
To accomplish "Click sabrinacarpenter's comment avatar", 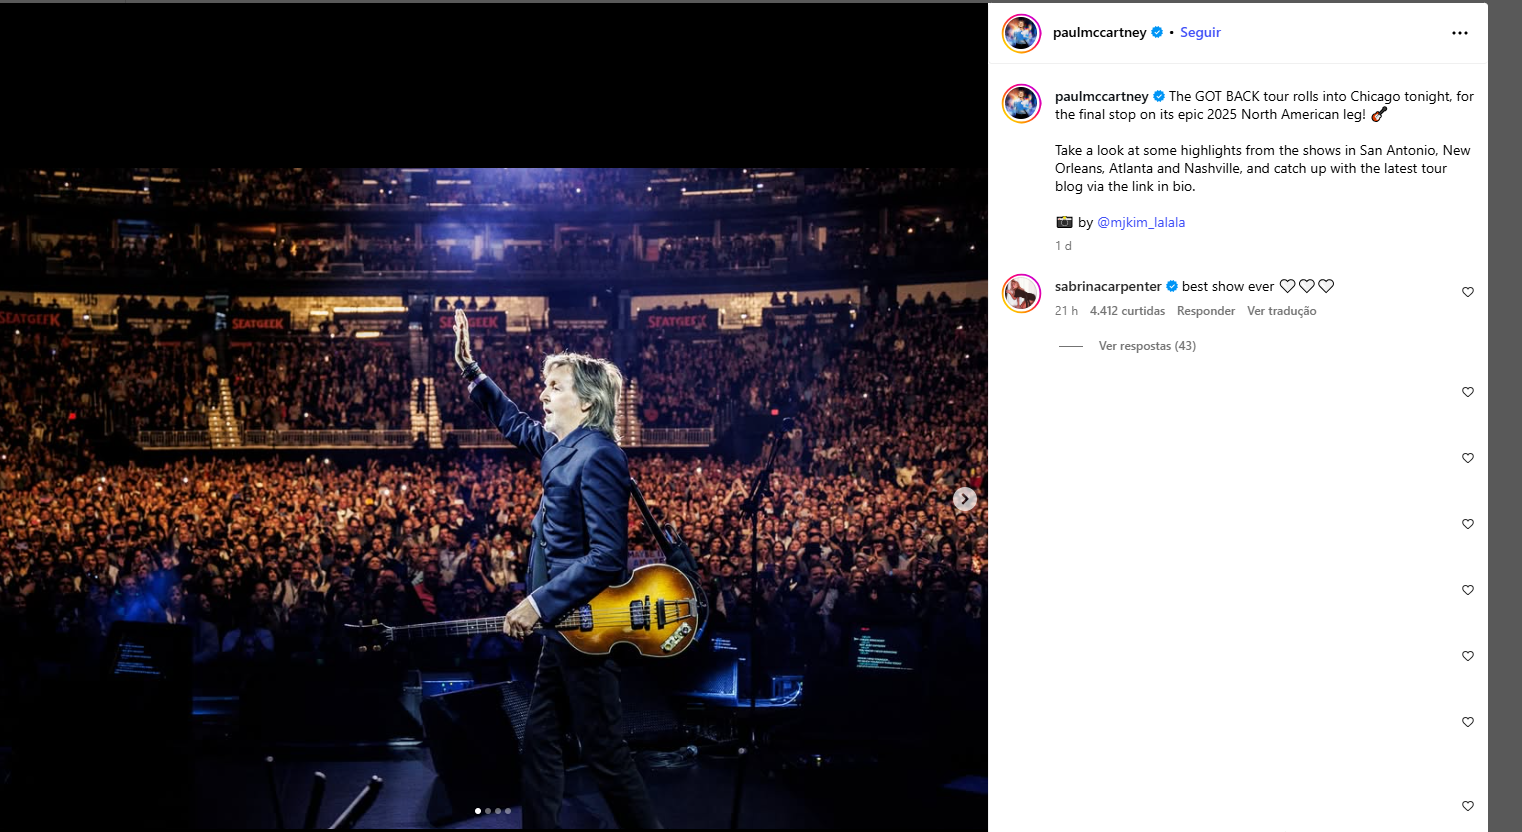I will [x=1021, y=293].
